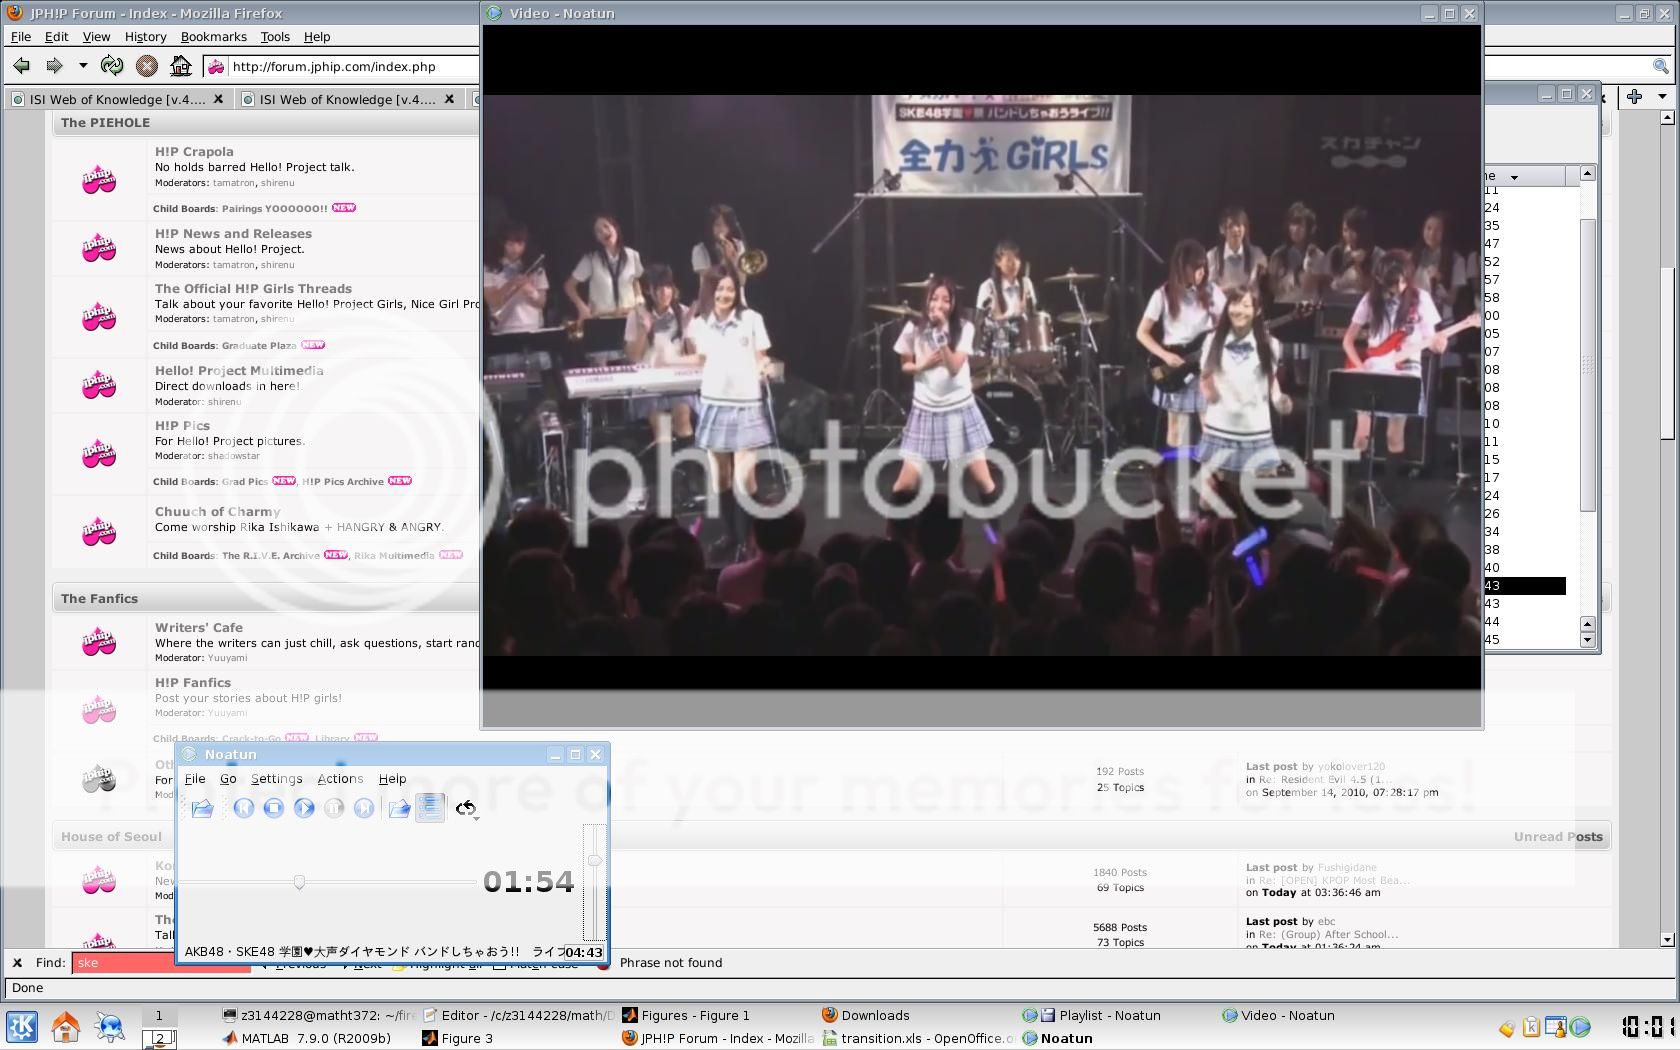Click the Firefox Stop loading icon
The image size is (1680, 1050).
click(x=147, y=66)
